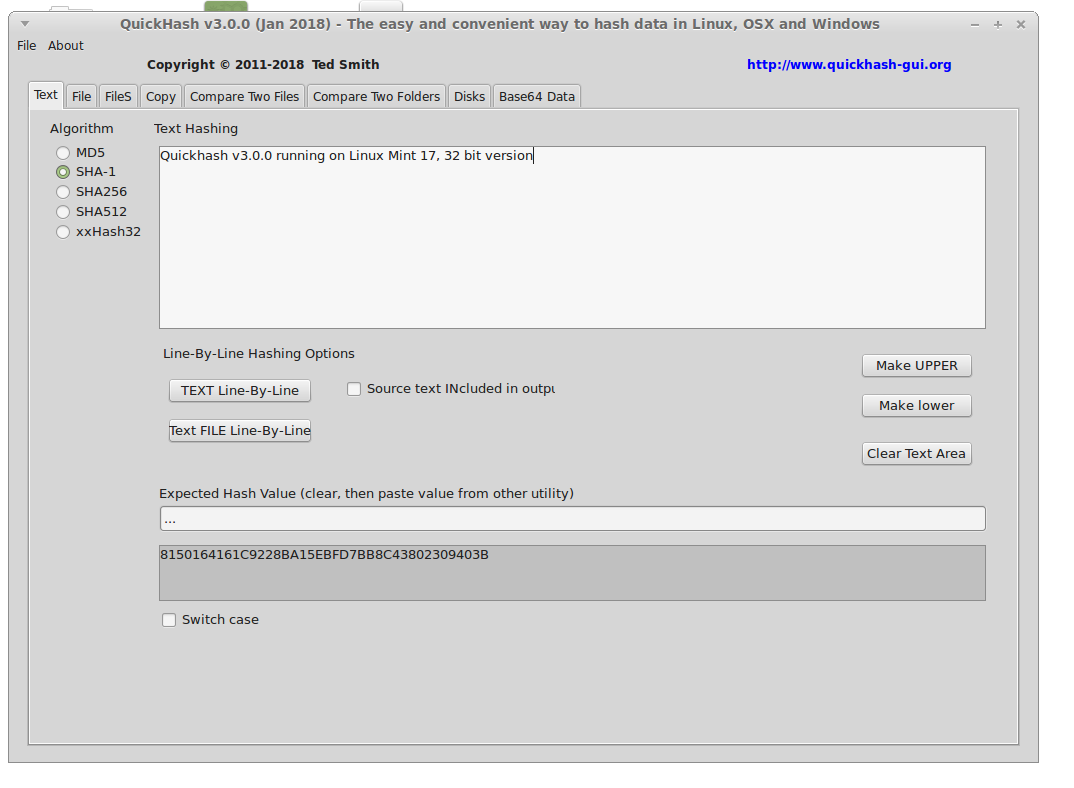Enable Source text included in output checkbox

pyautogui.click(x=354, y=389)
